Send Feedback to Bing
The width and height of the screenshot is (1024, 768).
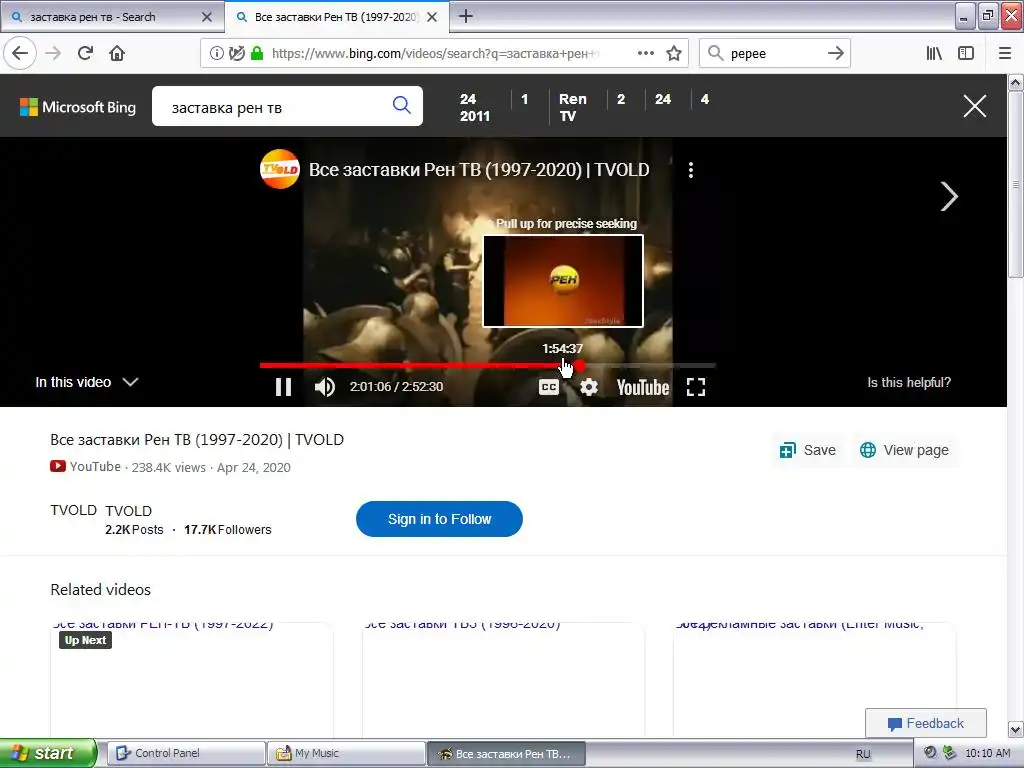tap(925, 723)
